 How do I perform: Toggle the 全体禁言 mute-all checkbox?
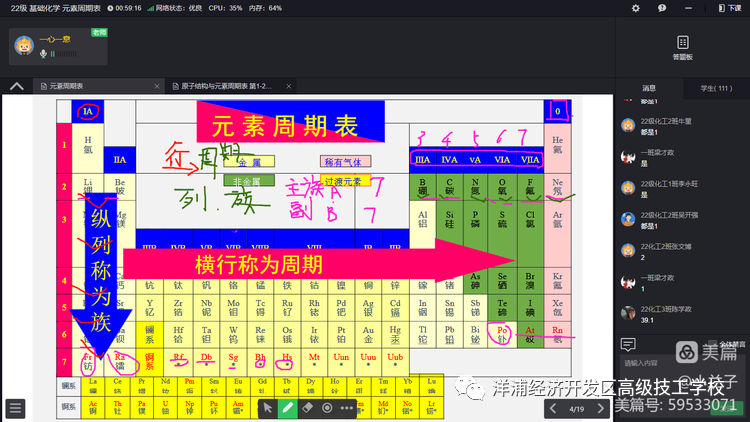point(712,343)
